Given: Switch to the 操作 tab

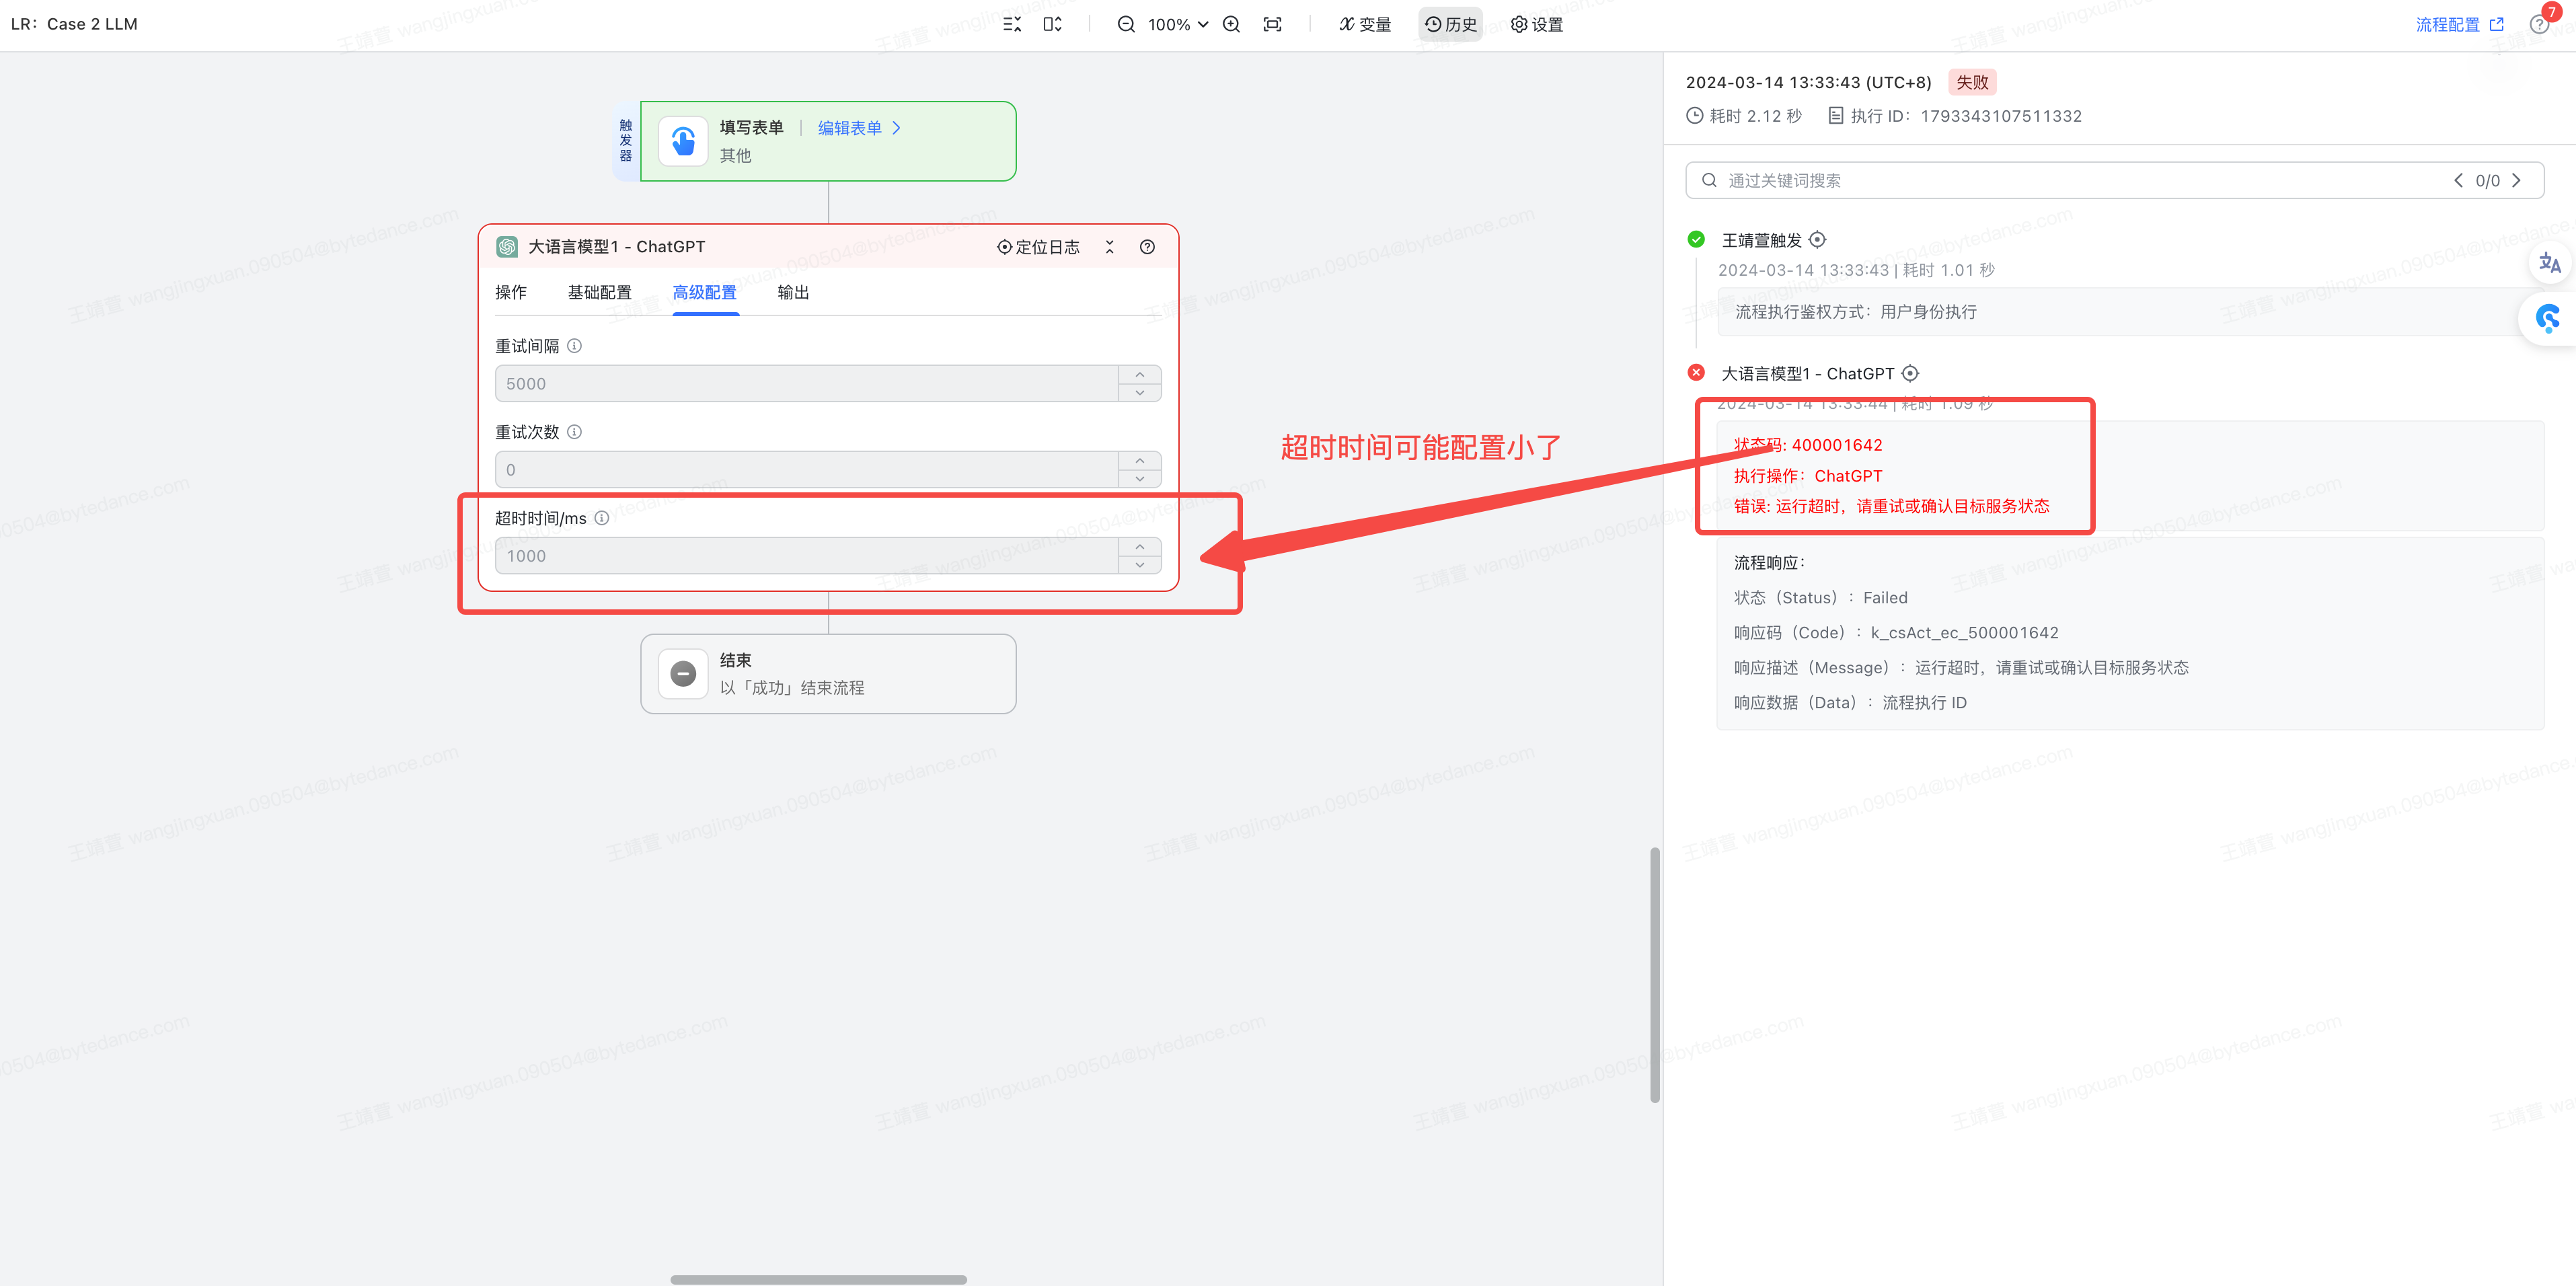Looking at the screenshot, I should (511, 292).
